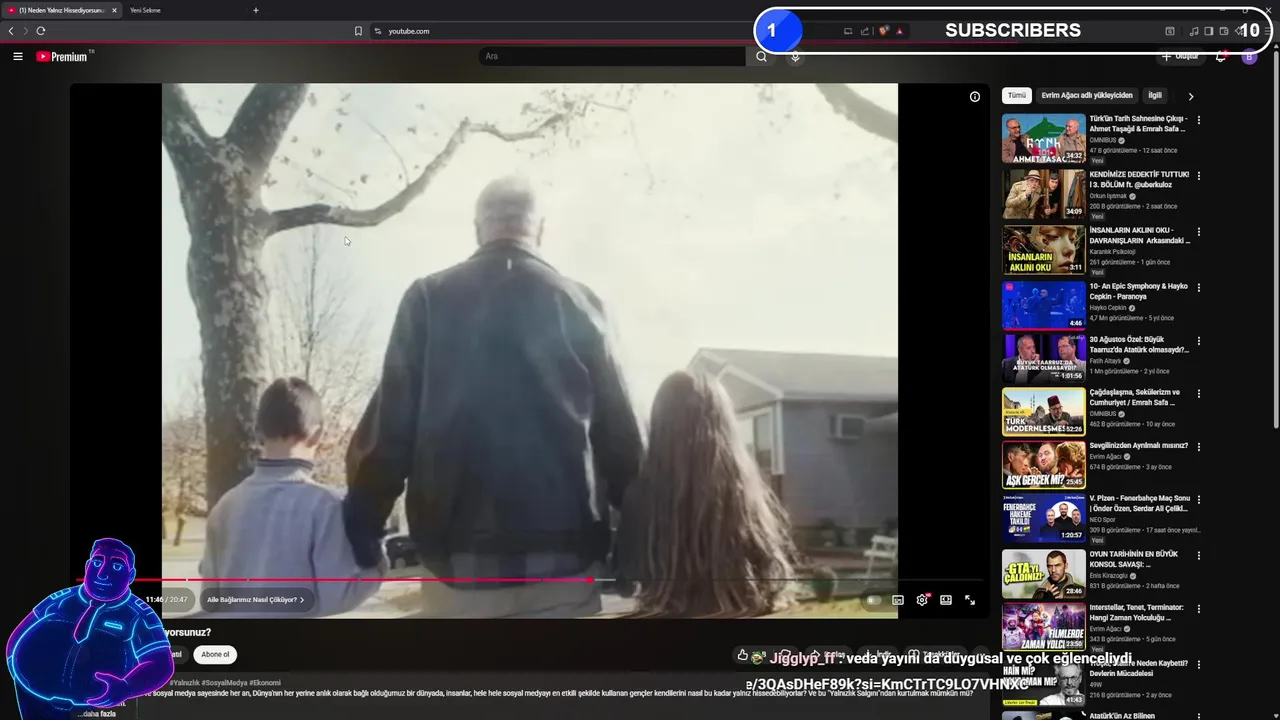Viewport: 1280px width, 720px height.
Task: Click channel name 'Karanlık Psikoloji'
Action: (x=1112, y=252)
